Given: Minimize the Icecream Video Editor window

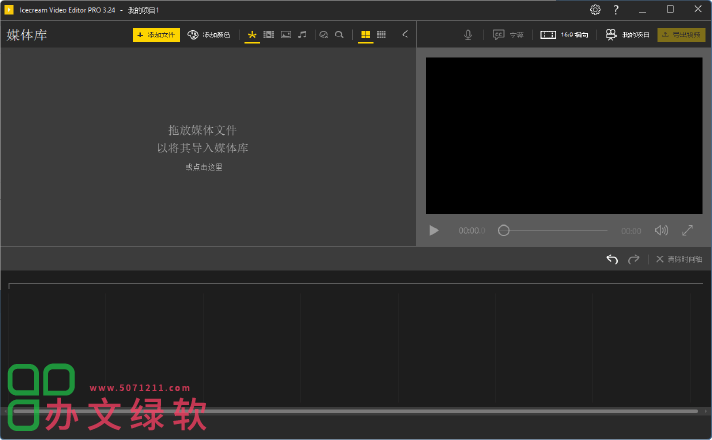Looking at the screenshot, I should 642,10.
